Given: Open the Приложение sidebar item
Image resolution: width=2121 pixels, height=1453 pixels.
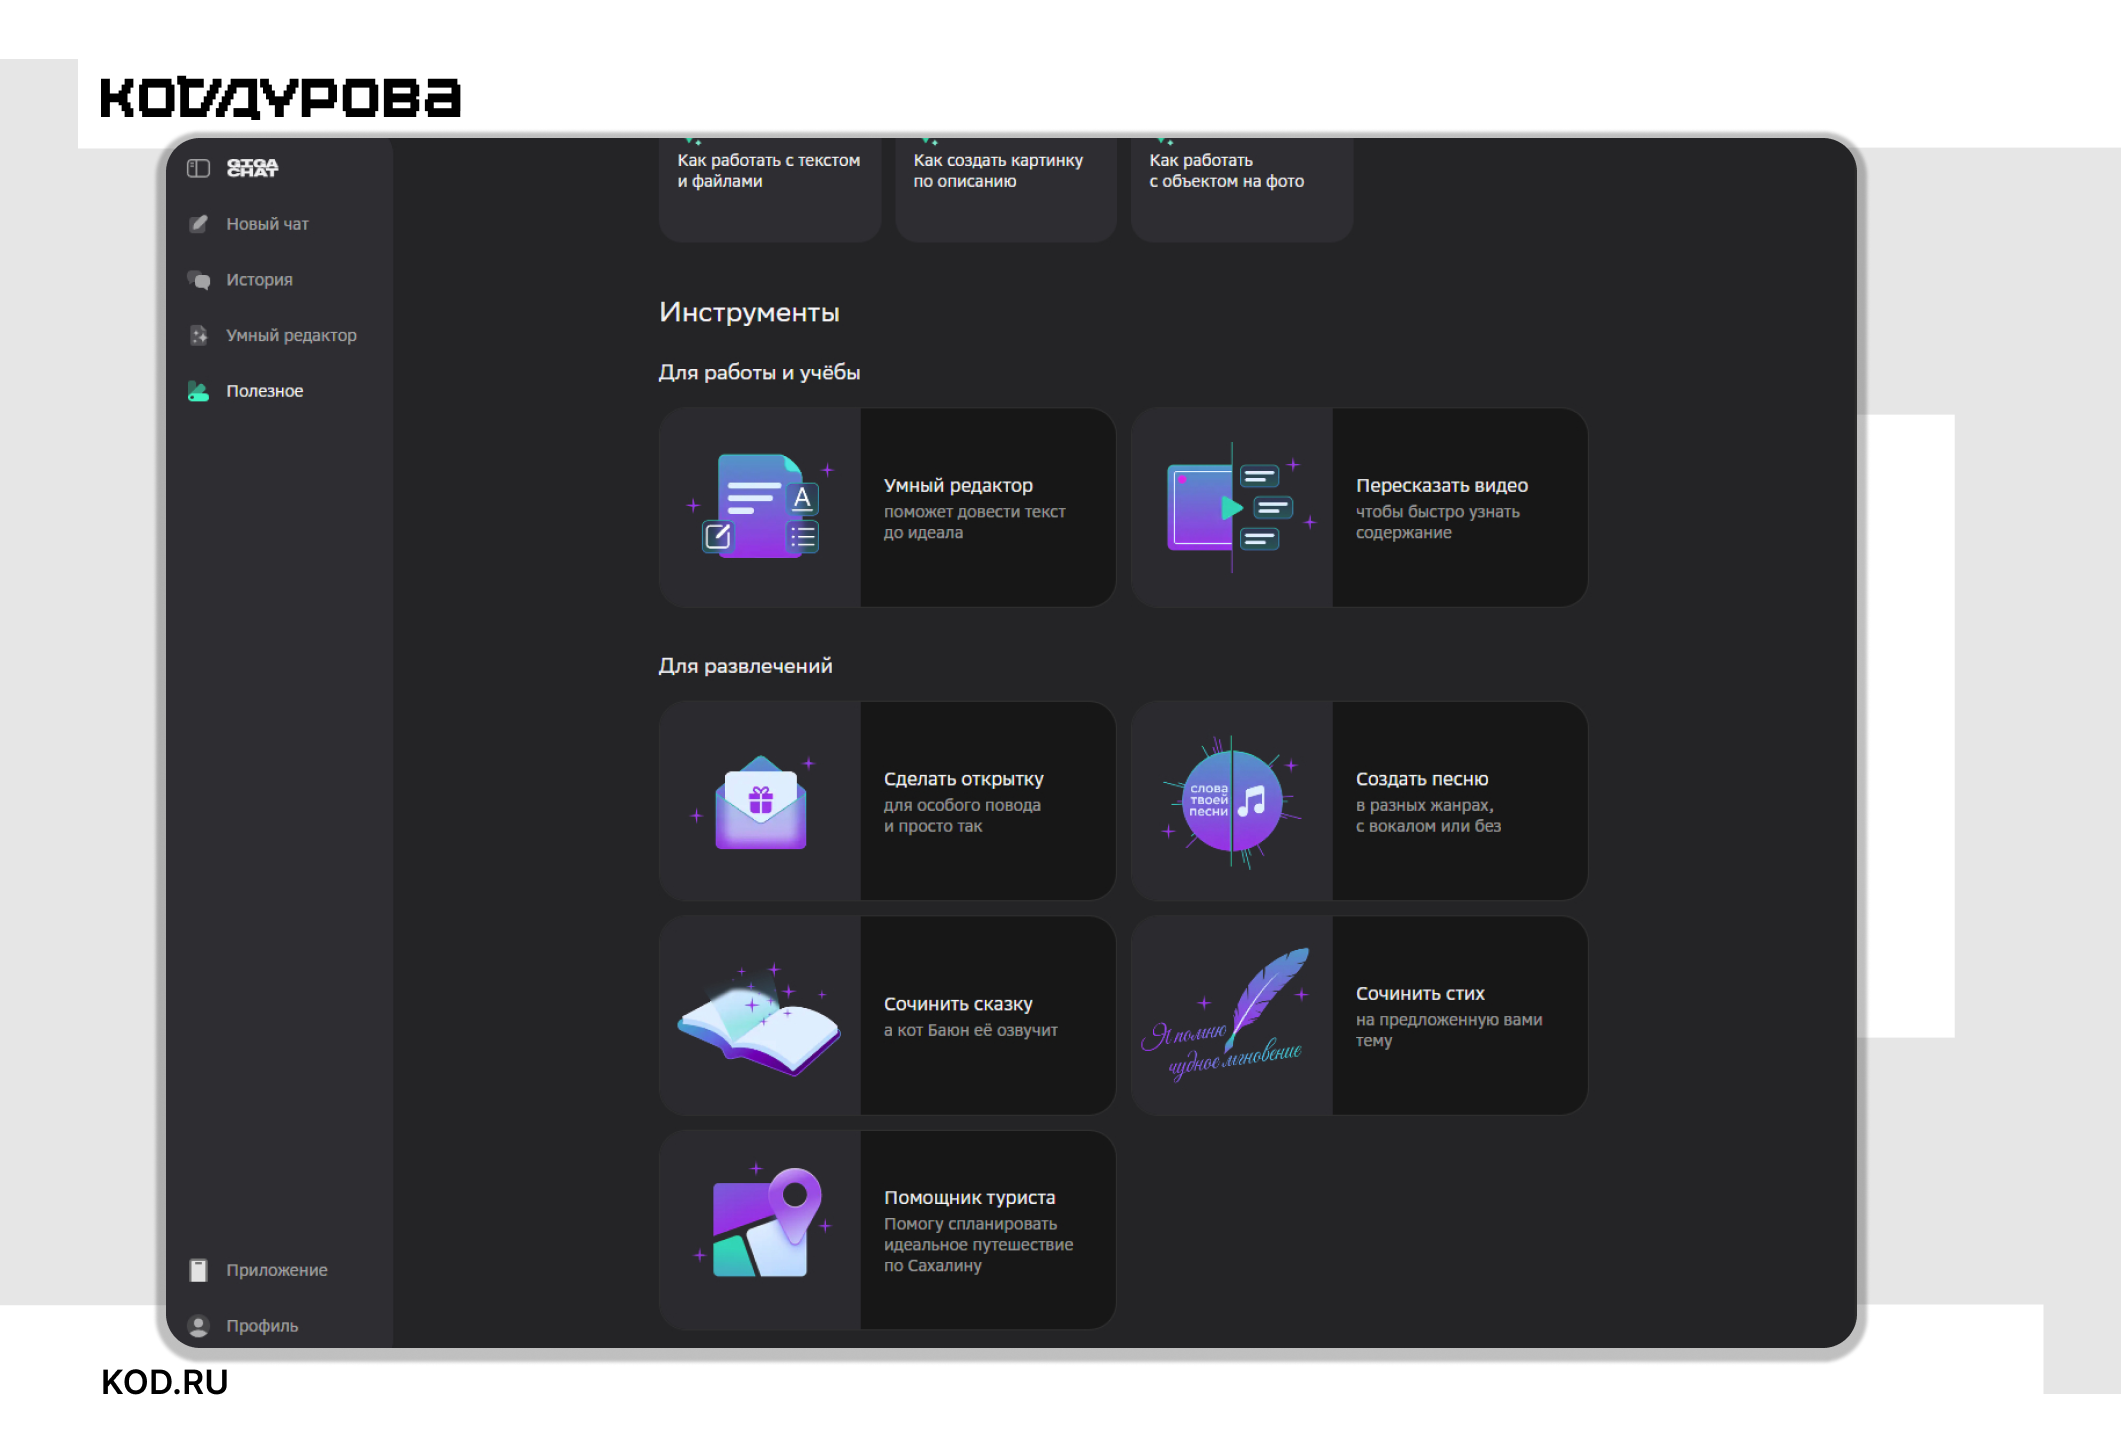Looking at the screenshot, I should [x=276, y=1270].
